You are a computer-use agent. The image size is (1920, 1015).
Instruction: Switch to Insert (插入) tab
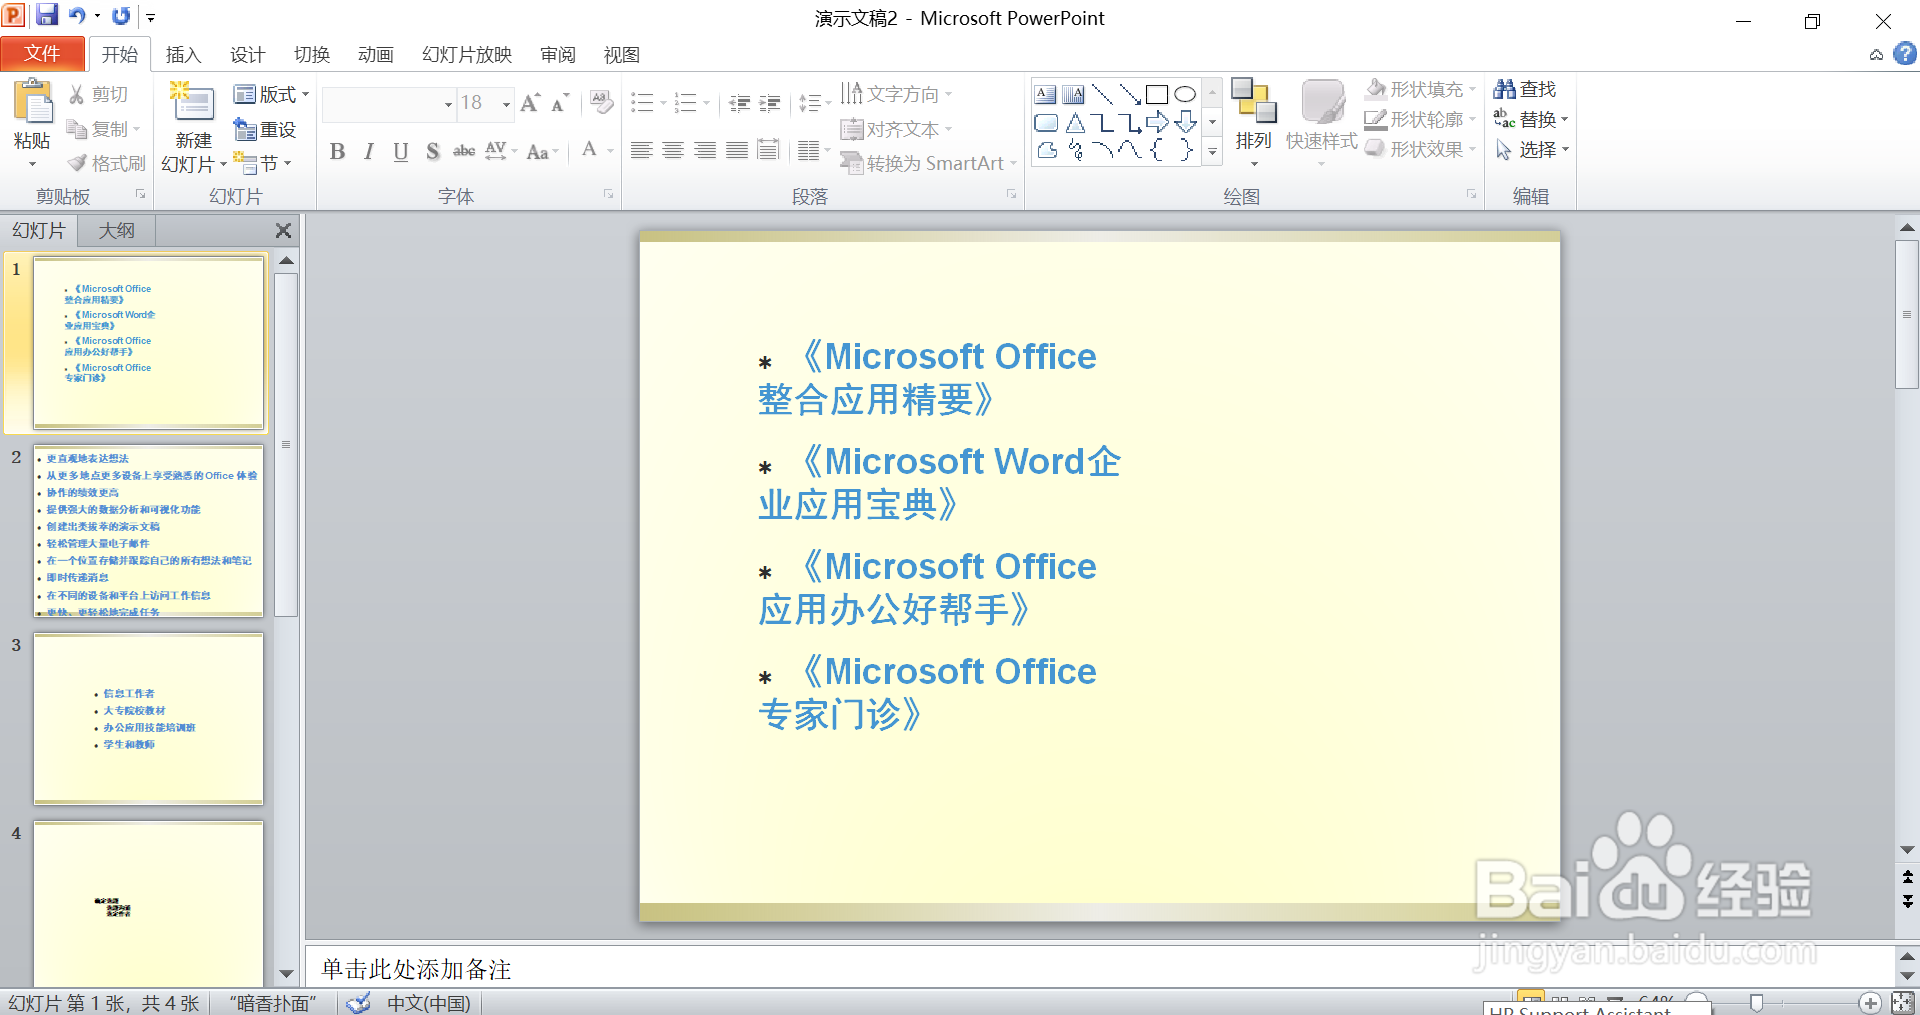(x=183, y=55)
